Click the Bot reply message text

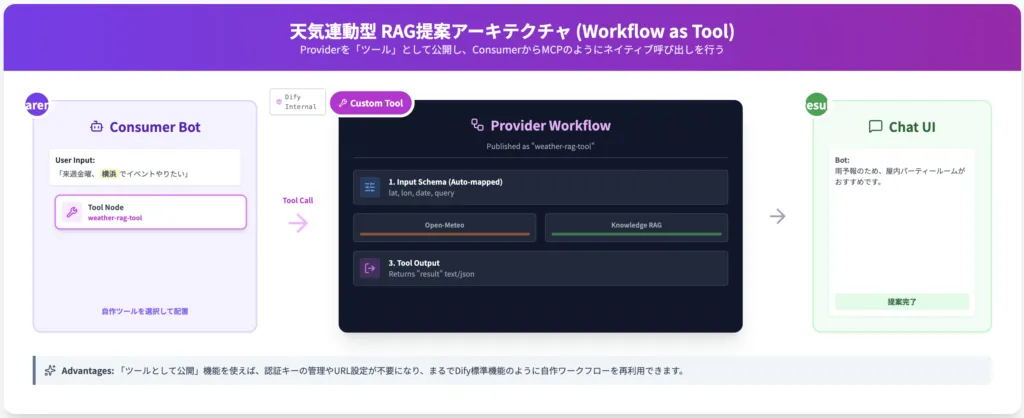899,176
